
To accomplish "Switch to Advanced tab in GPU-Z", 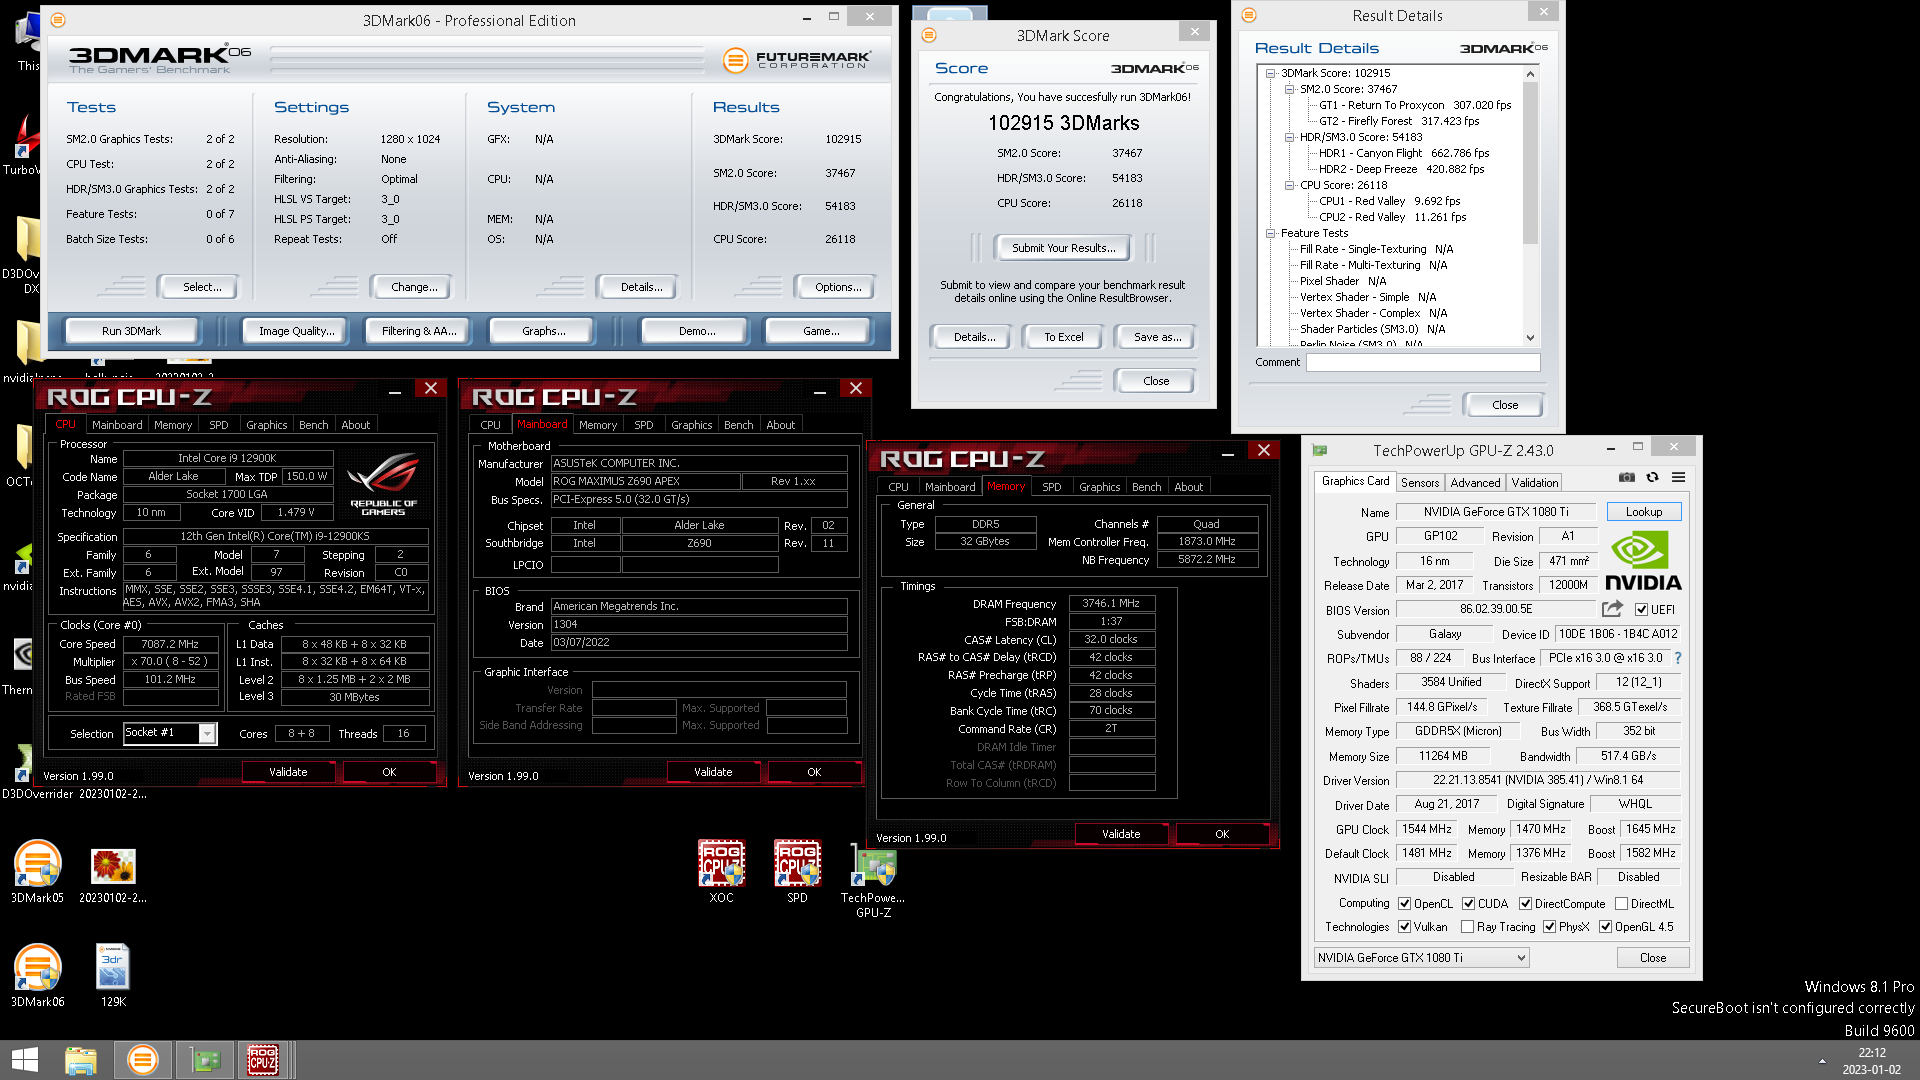I will coord(1475,483).
